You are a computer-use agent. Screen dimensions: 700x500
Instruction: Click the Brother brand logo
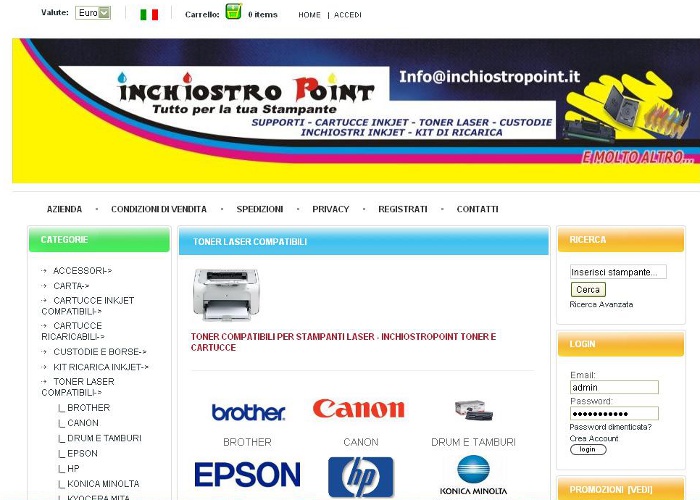[248, 412]
